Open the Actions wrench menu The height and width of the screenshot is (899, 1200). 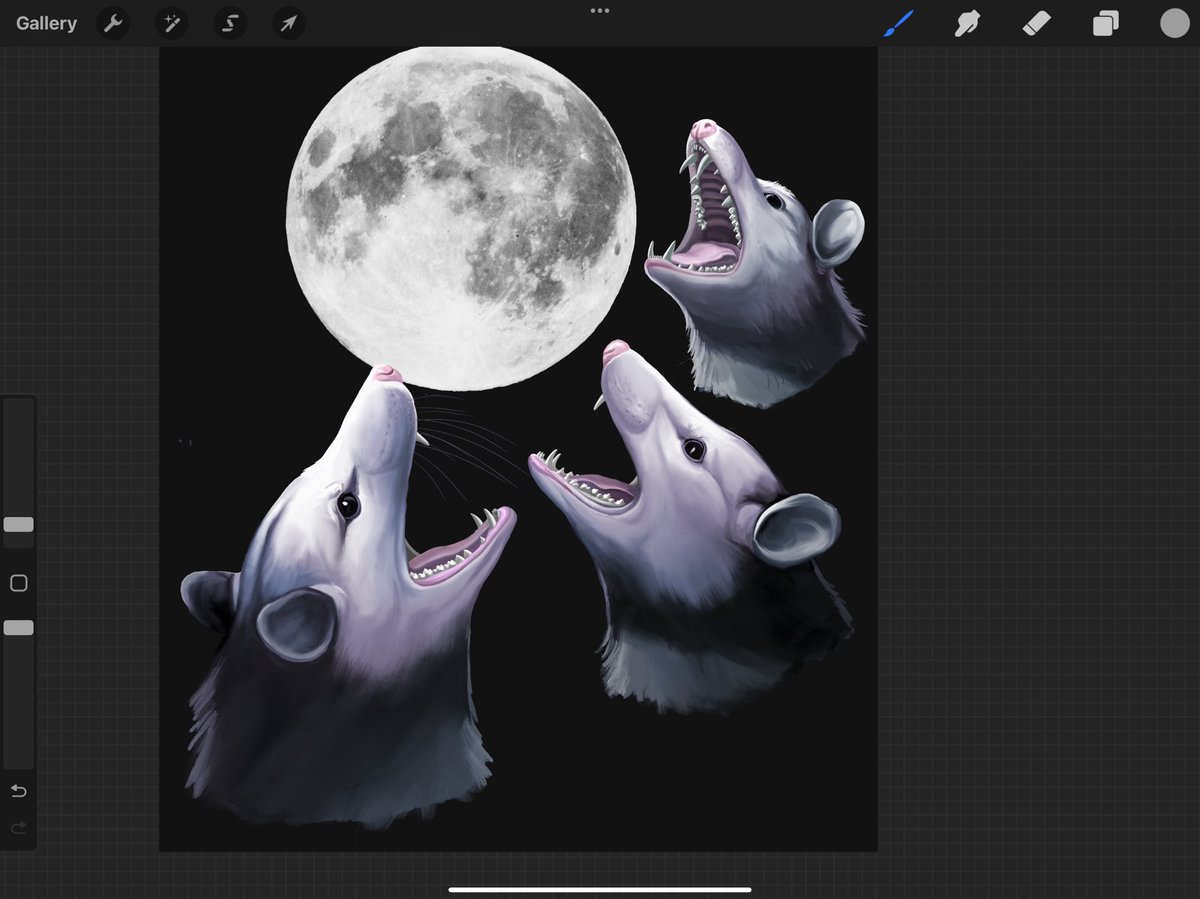(113, 23)
